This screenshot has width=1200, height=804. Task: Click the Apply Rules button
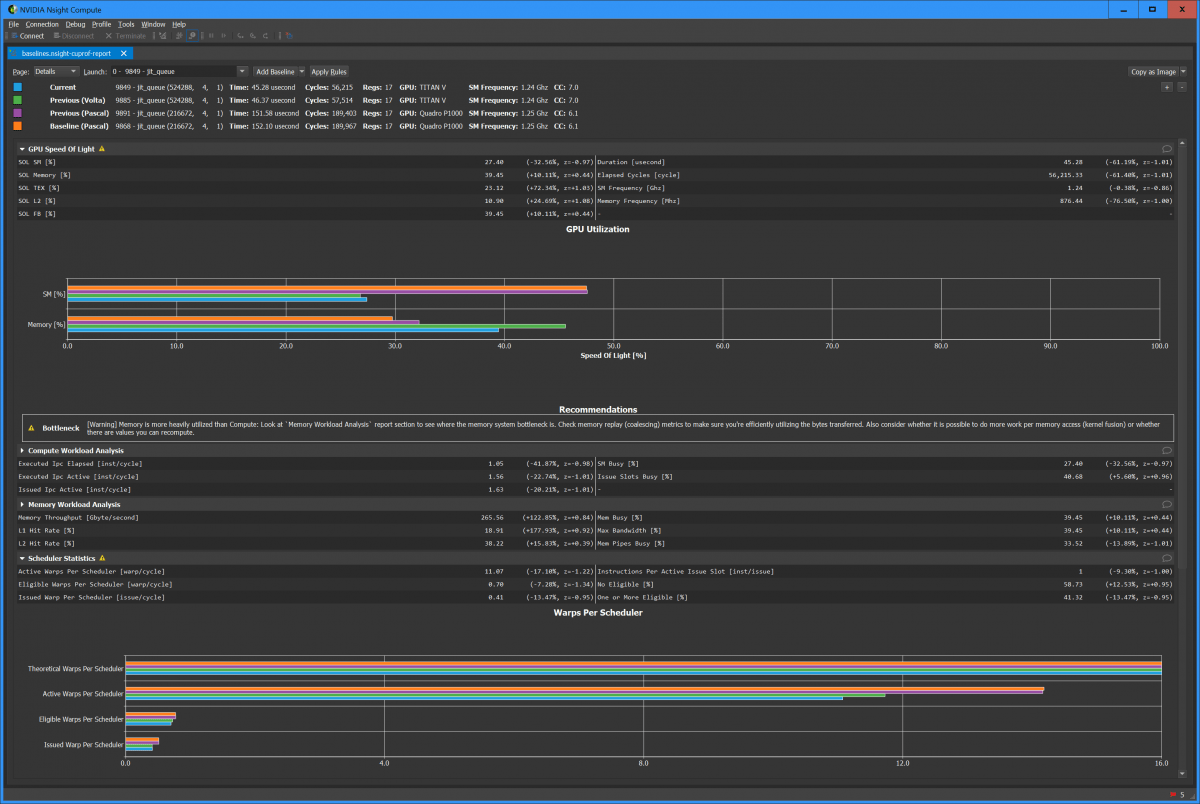329,72
